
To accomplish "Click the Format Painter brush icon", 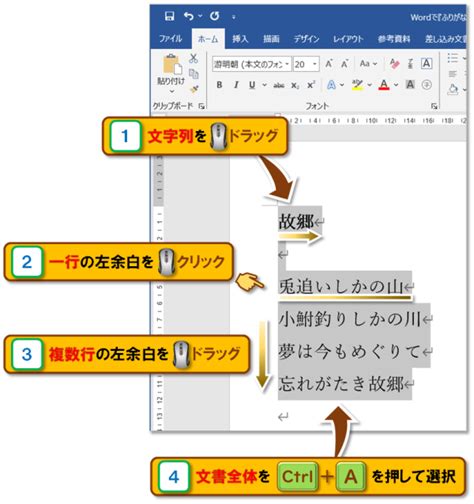I will click(x=194, y=89).
